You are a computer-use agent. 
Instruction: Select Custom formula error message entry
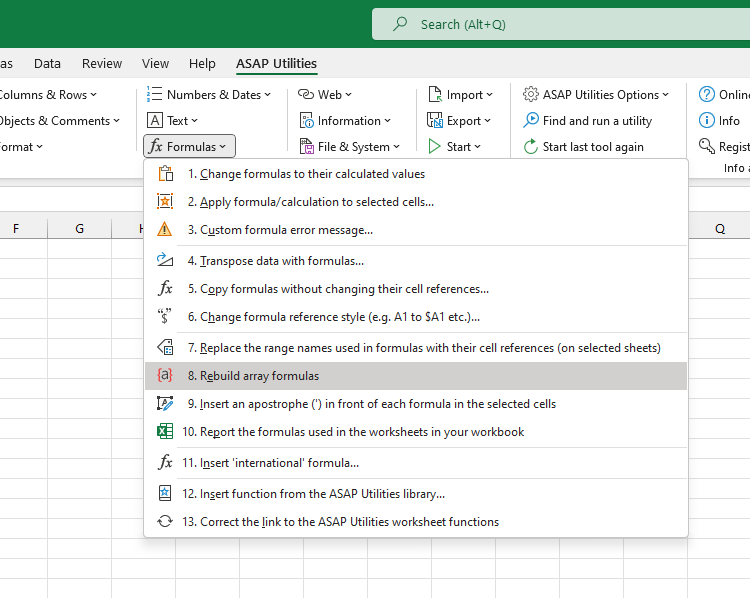point(416,230)
